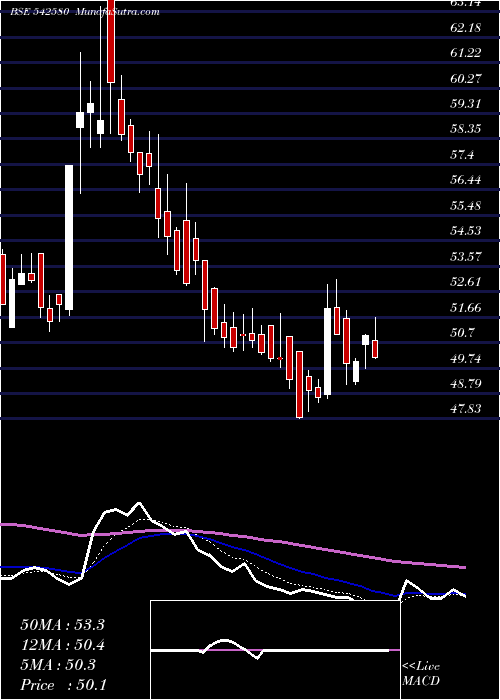This screenshot has height=700, width=500.
Task: Click the 48.79 price axis label
Action: (x=466, y=384)
